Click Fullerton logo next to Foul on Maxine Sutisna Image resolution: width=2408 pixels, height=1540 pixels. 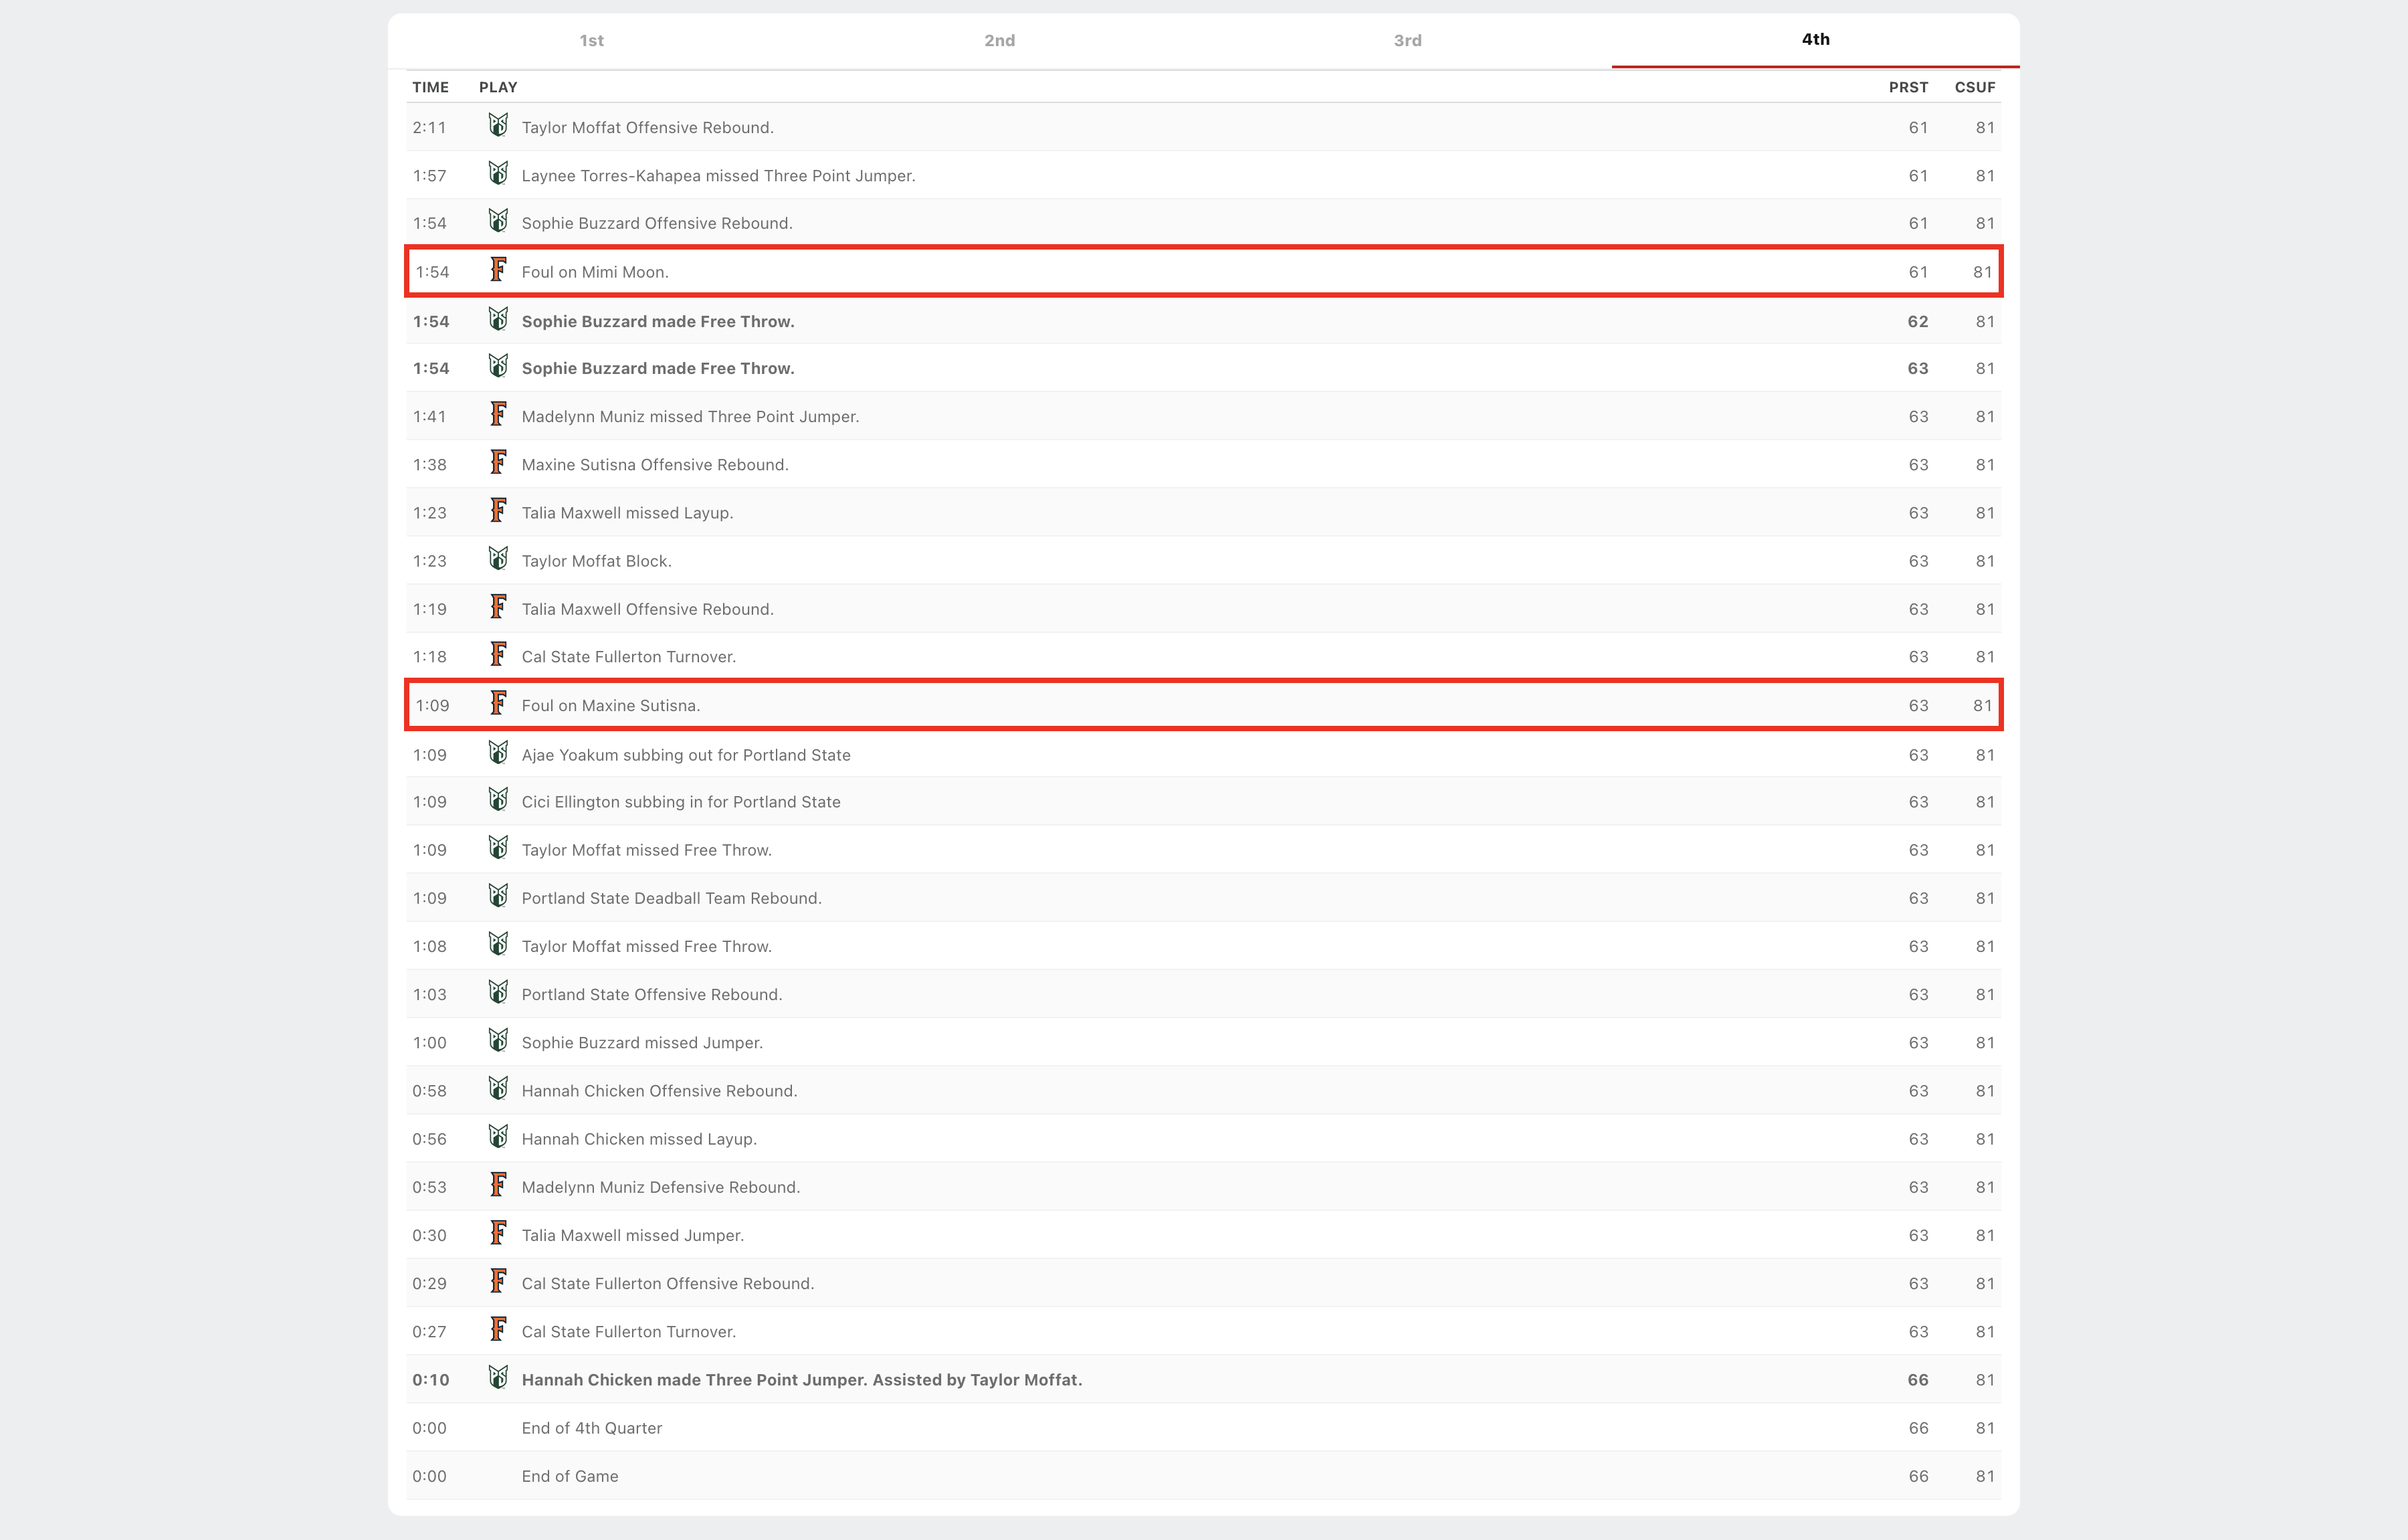coord(498,704)
